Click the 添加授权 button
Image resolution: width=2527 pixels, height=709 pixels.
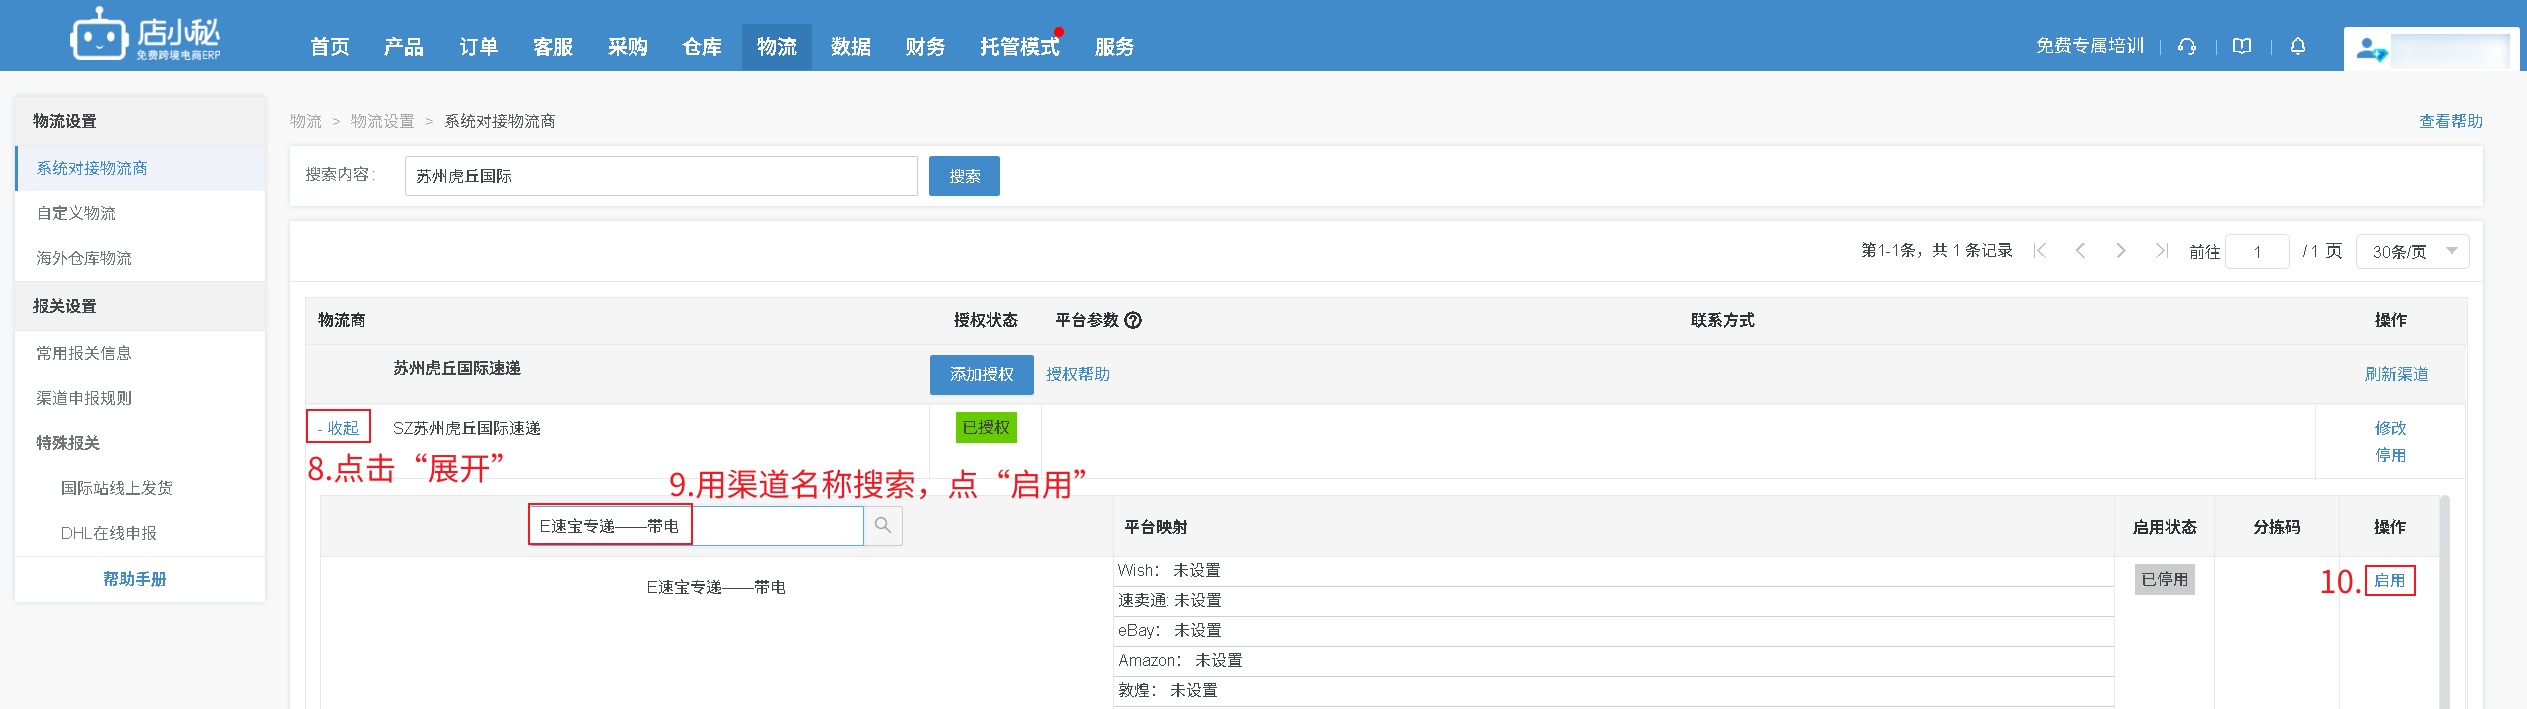point(981,375)
